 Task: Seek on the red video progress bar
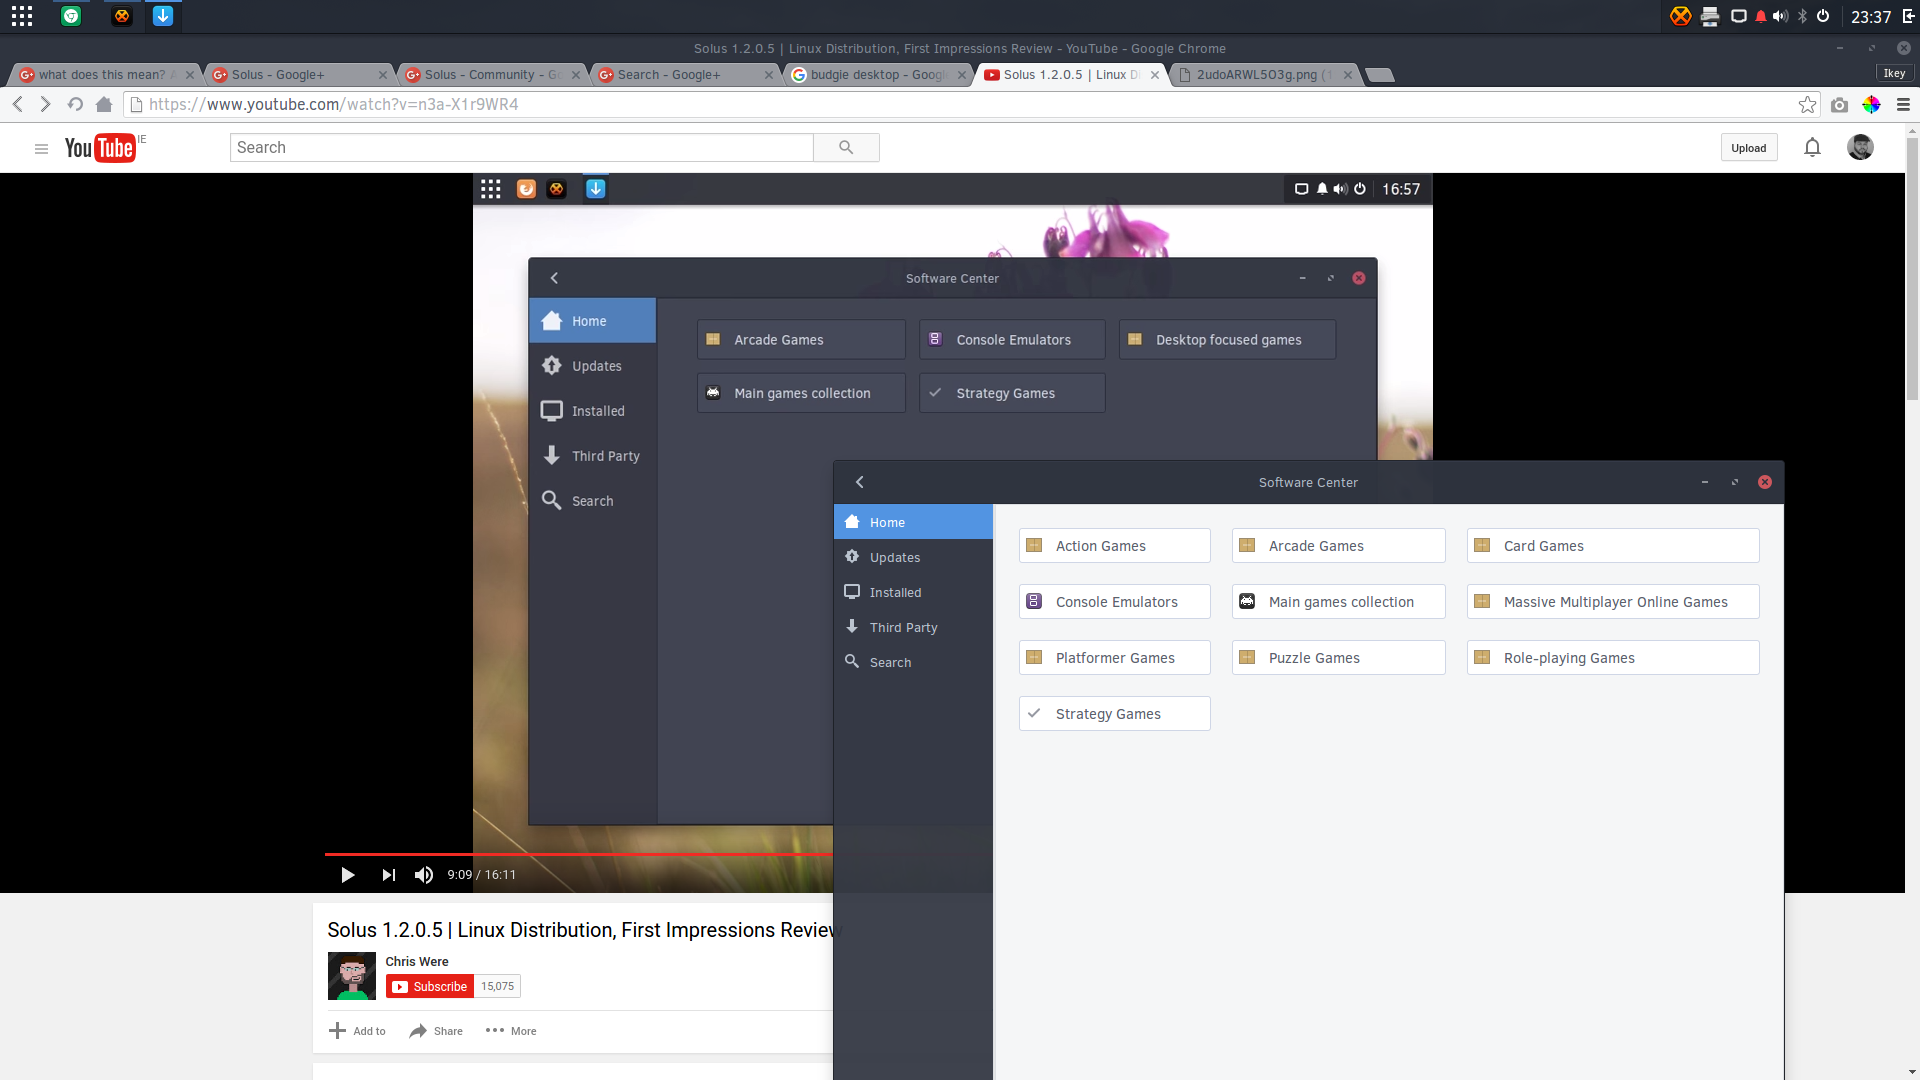579,855
